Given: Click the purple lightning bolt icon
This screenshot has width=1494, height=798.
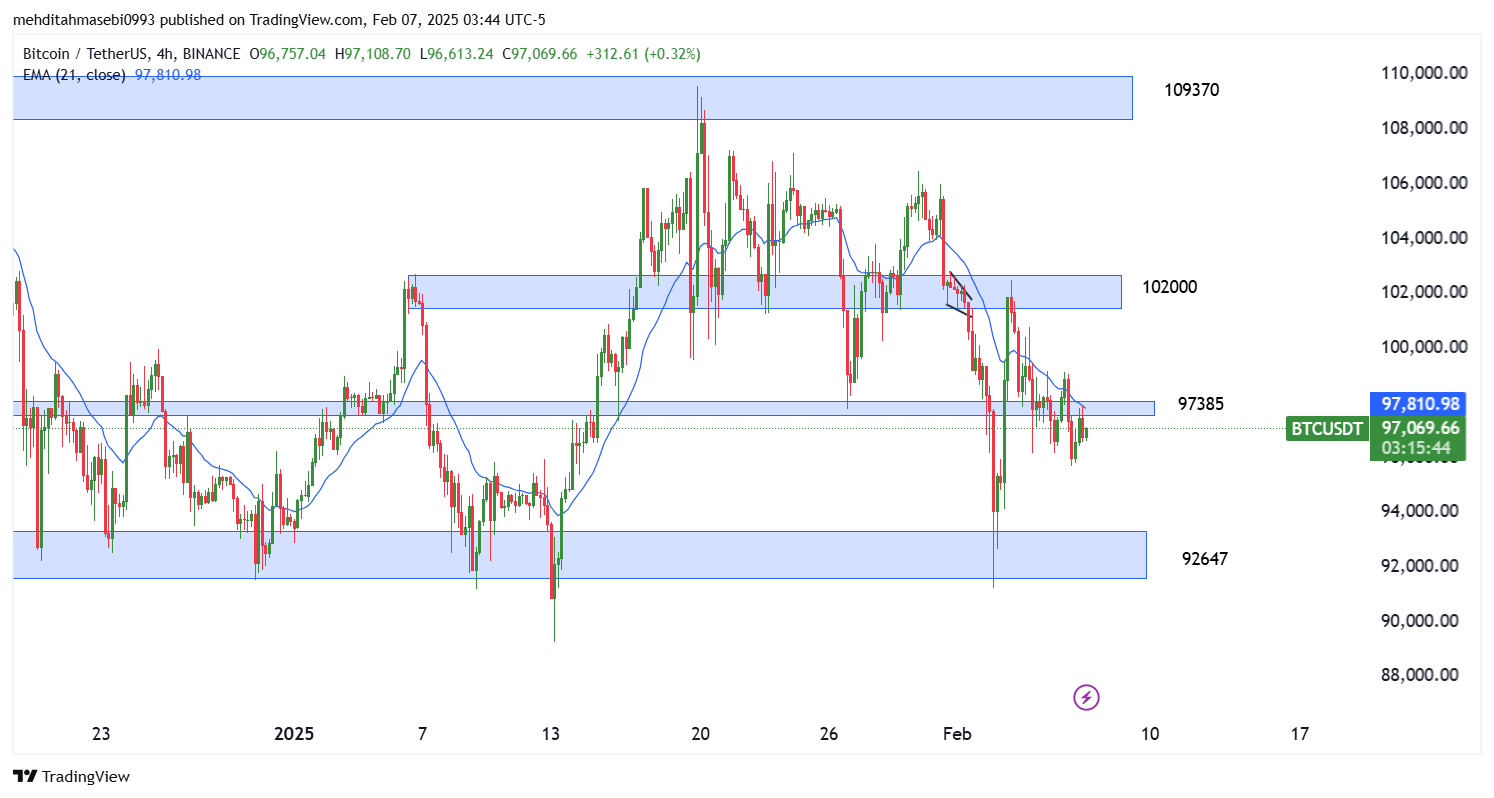Looking at the screenshot, I should click(x=1086, y=697).
